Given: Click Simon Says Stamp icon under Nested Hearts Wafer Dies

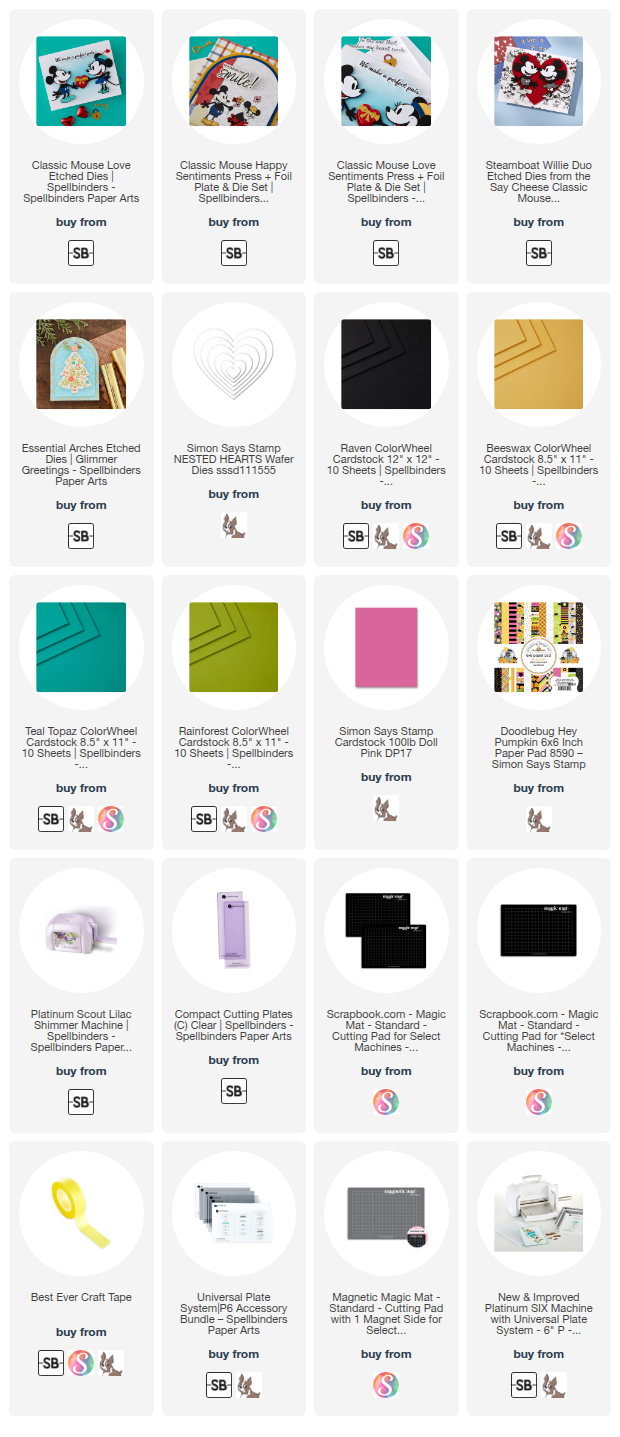Looking at the screenshot, I should point(234,526).
